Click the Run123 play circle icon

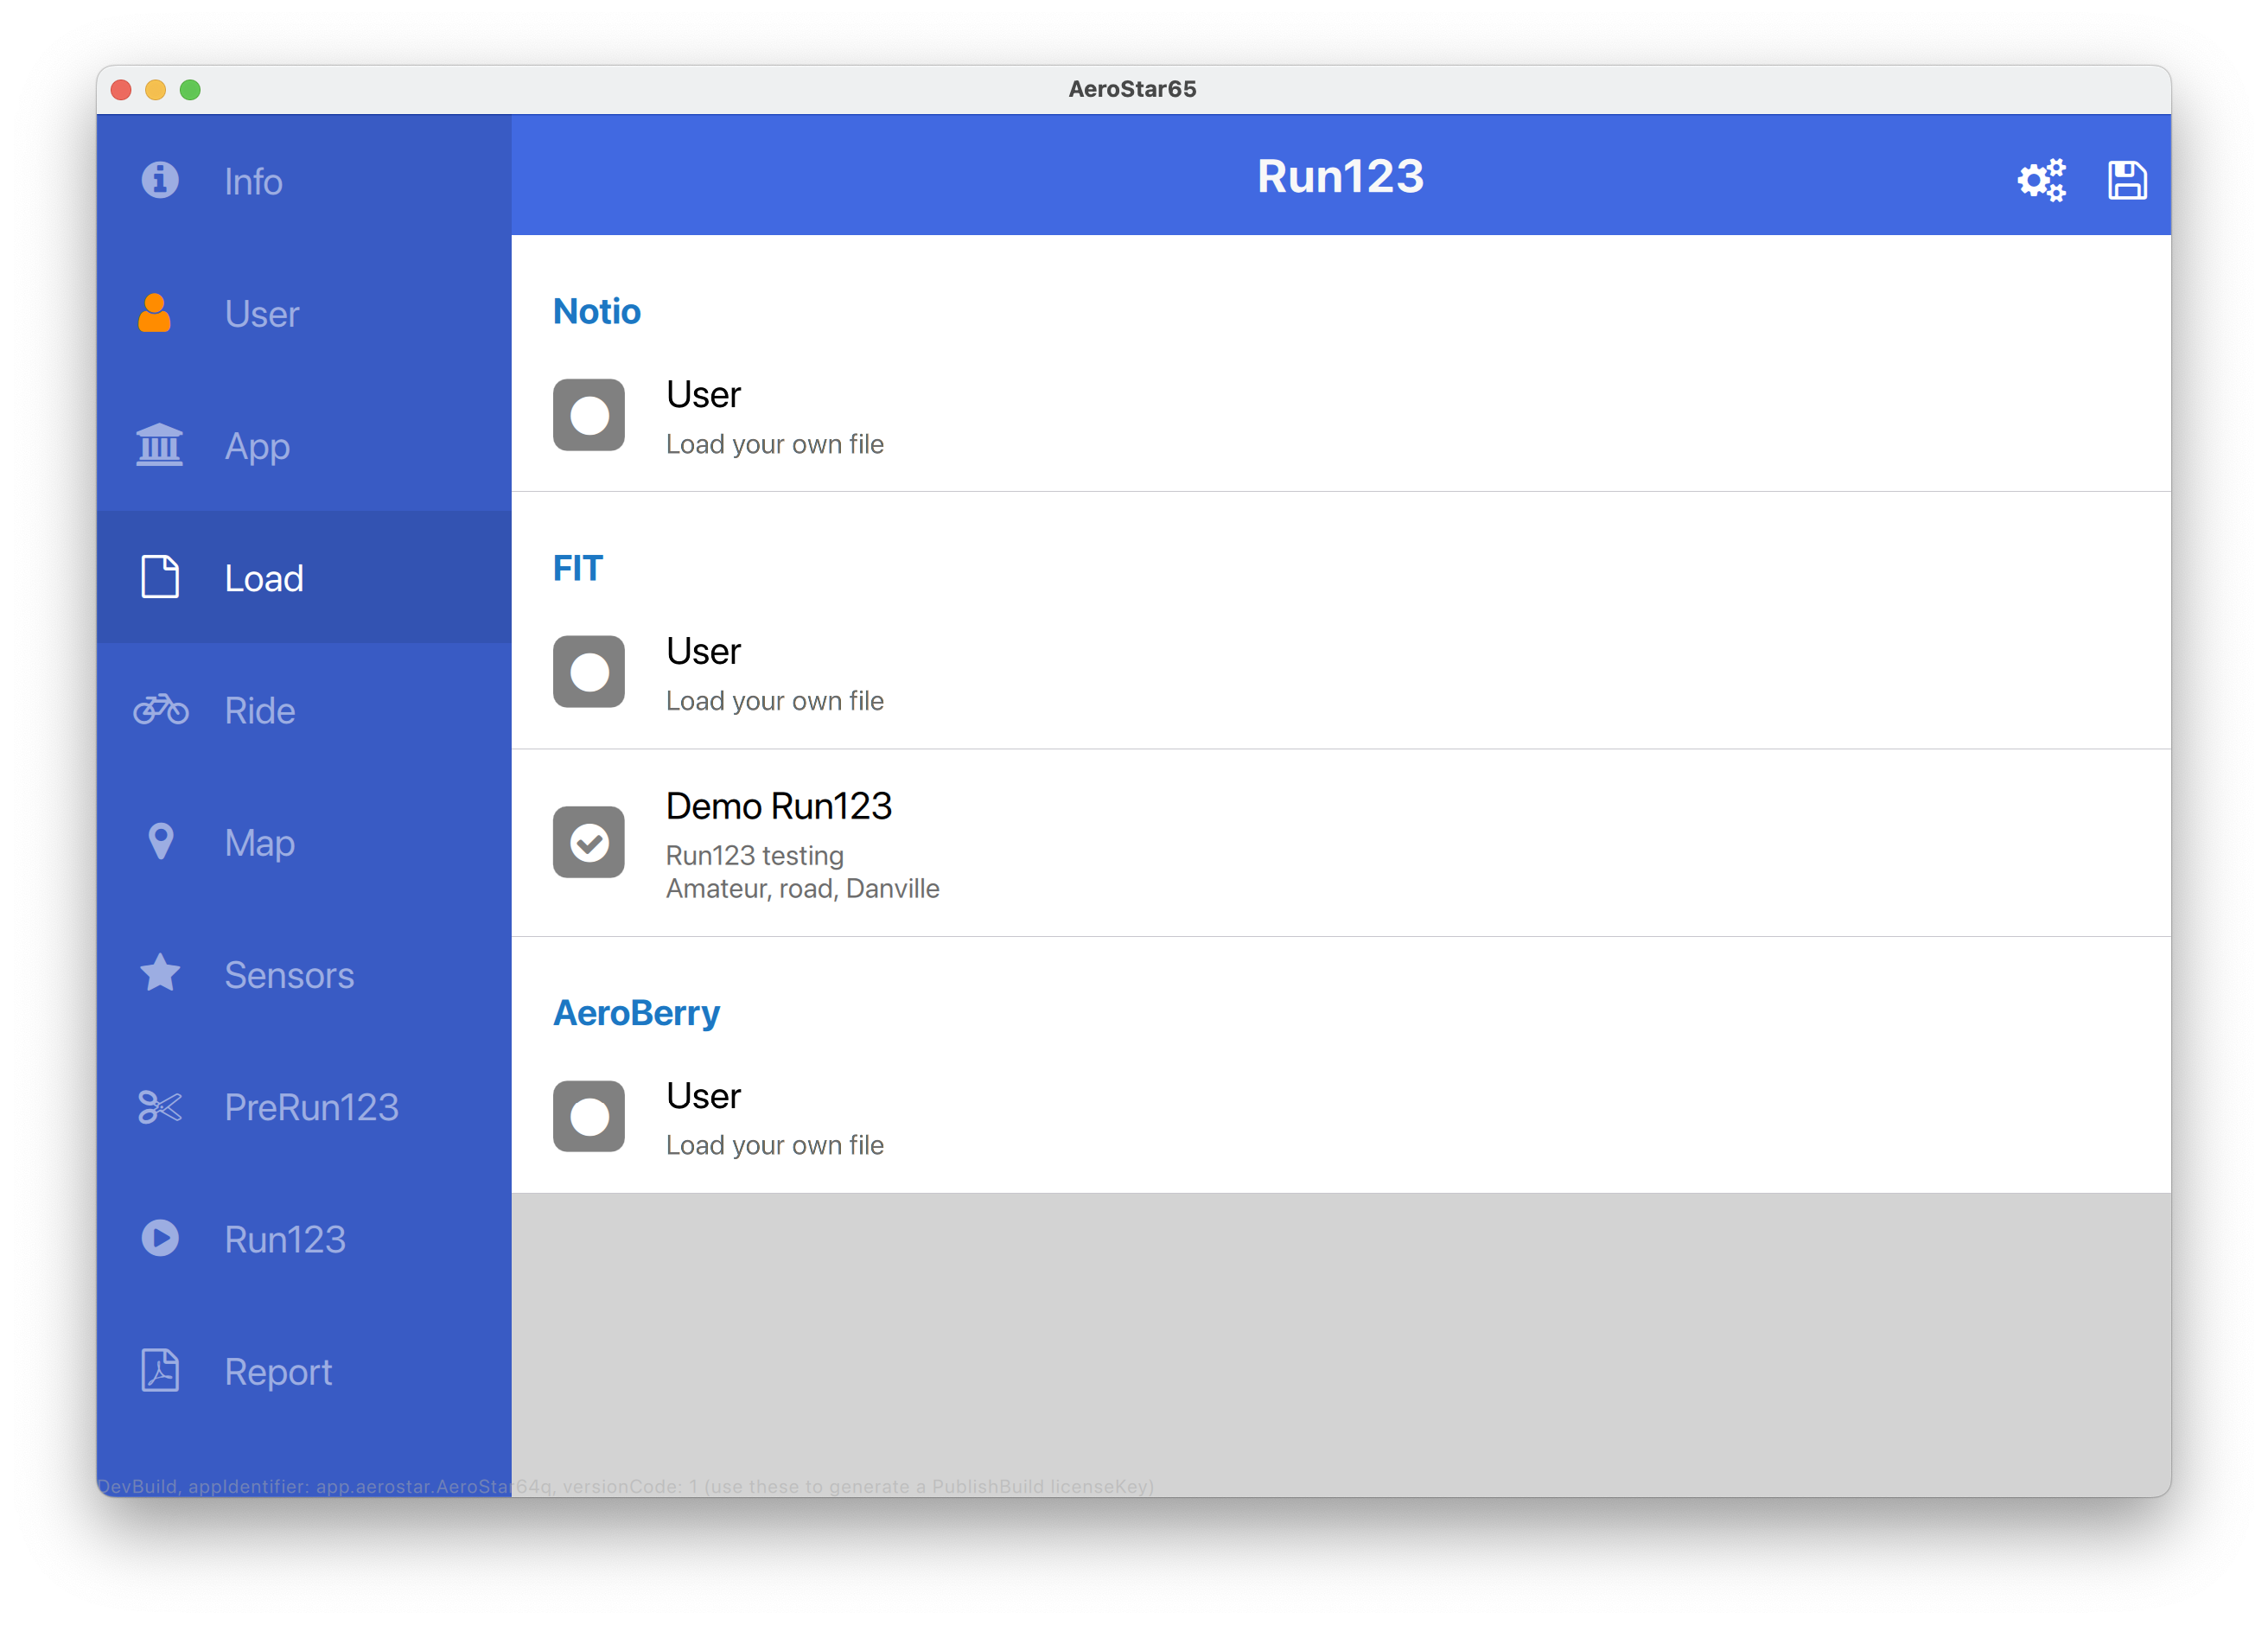(x=160, y=1238)
